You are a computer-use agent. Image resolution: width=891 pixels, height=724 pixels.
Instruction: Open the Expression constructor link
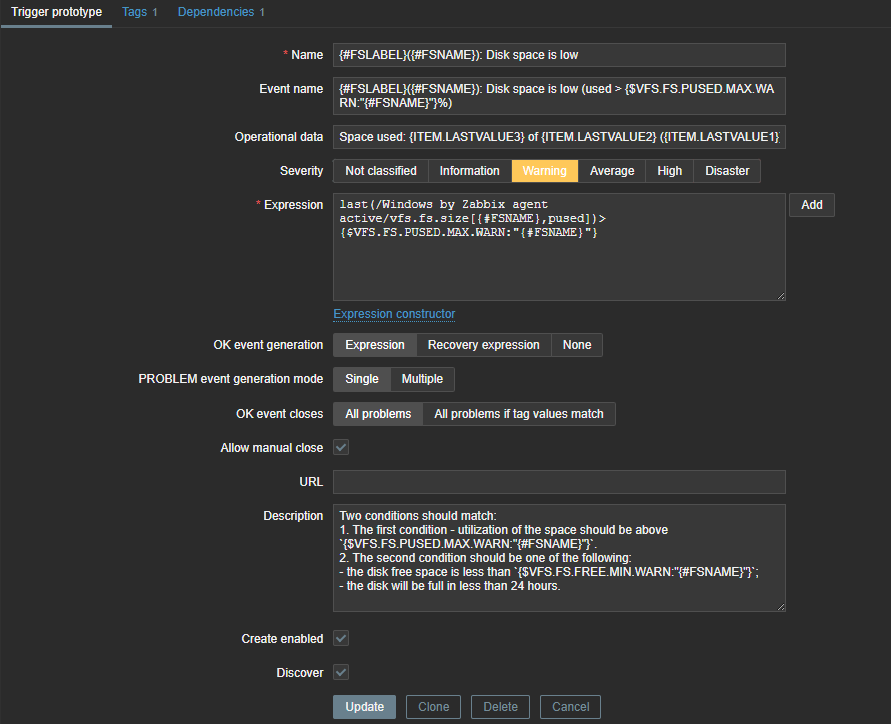(394, 314)
